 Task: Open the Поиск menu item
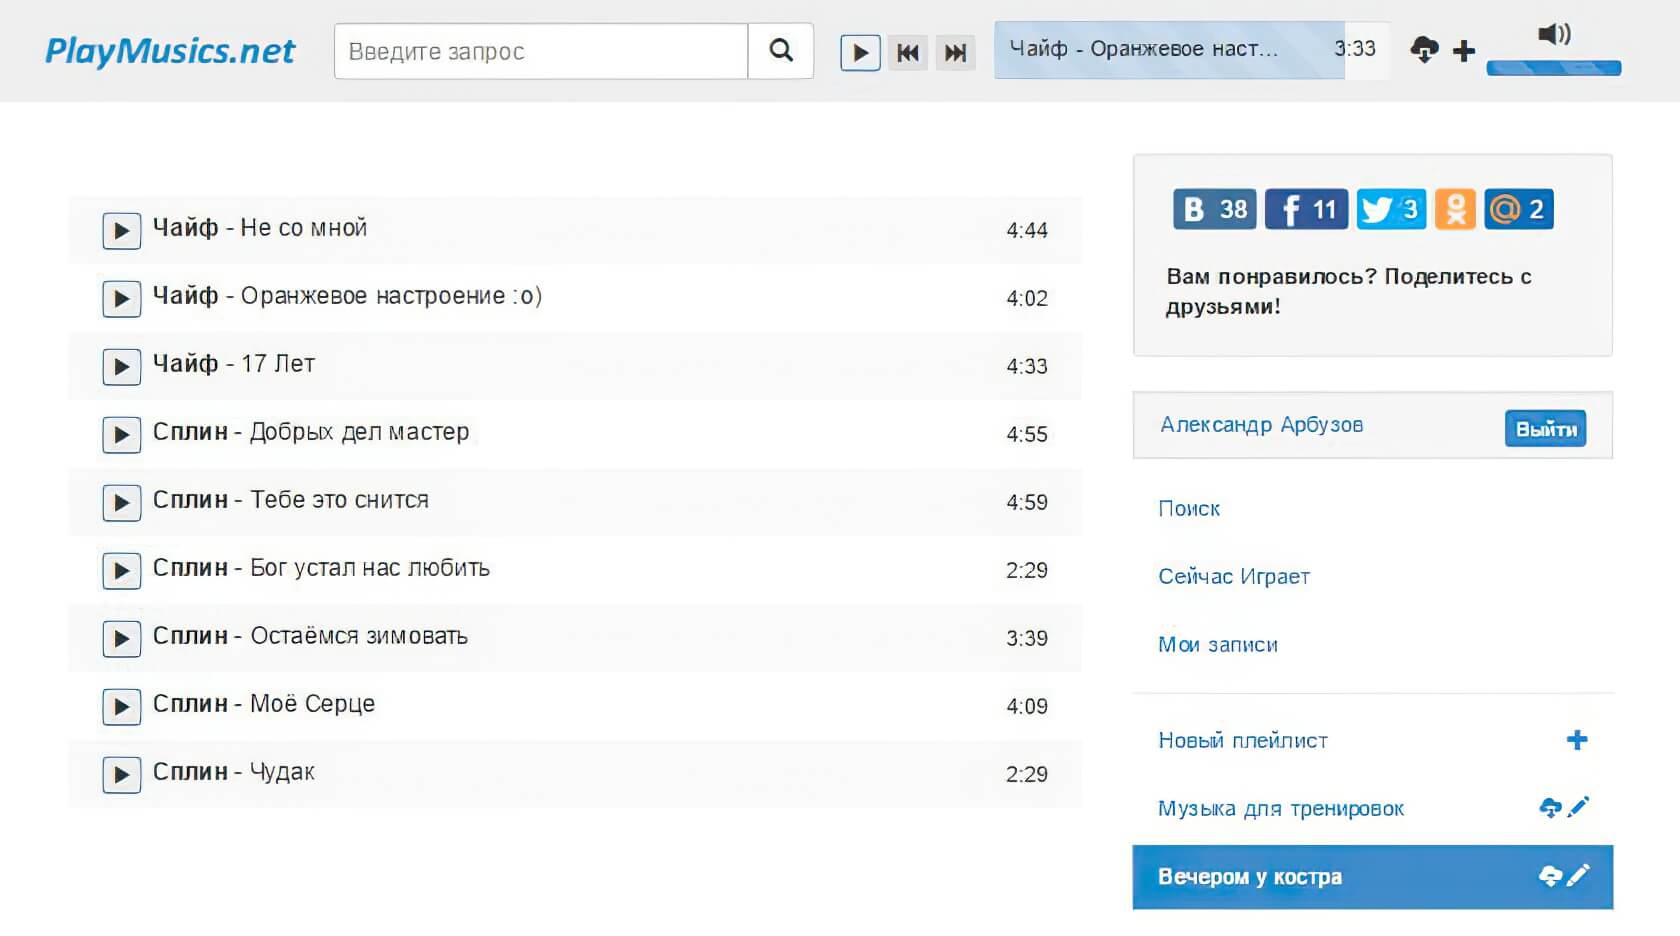[1189, 509]
